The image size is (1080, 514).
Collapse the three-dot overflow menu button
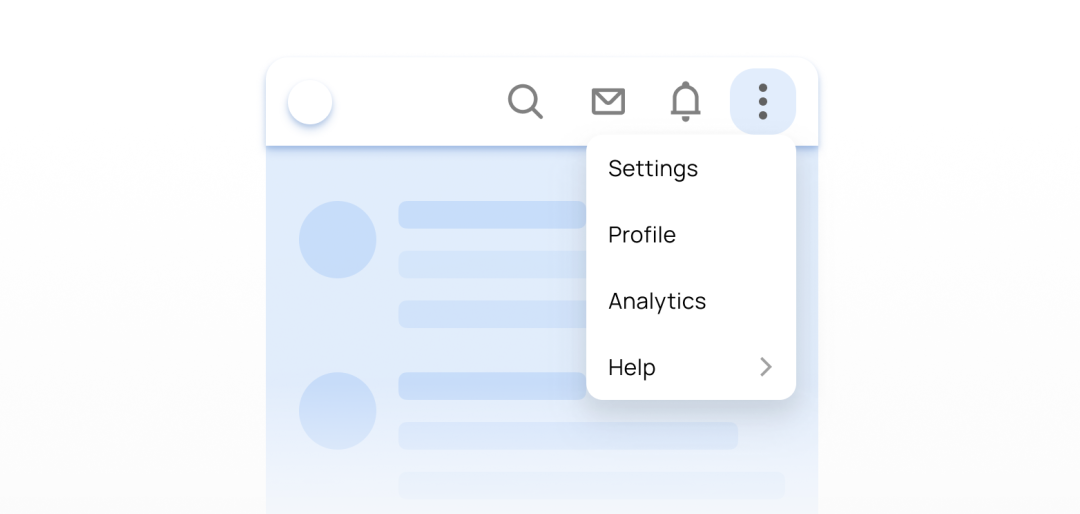[x=762, y=101]
